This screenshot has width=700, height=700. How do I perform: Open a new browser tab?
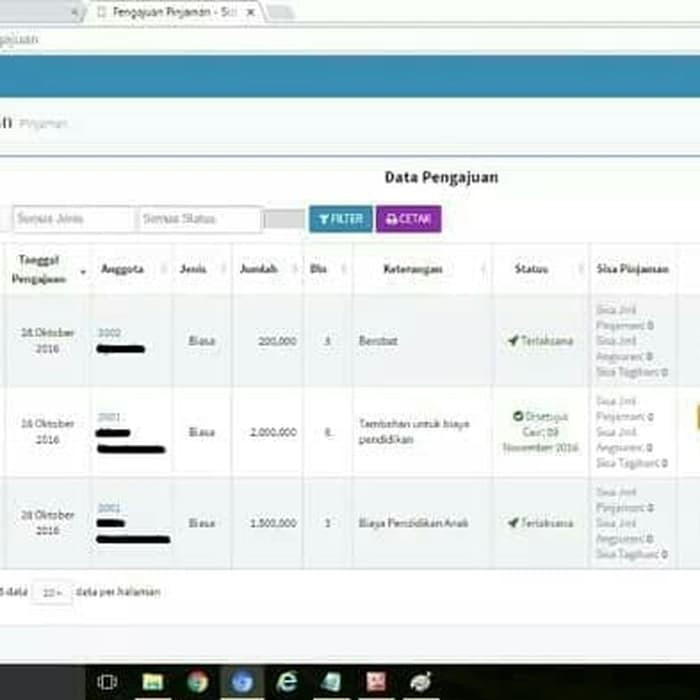pos(280,12)
